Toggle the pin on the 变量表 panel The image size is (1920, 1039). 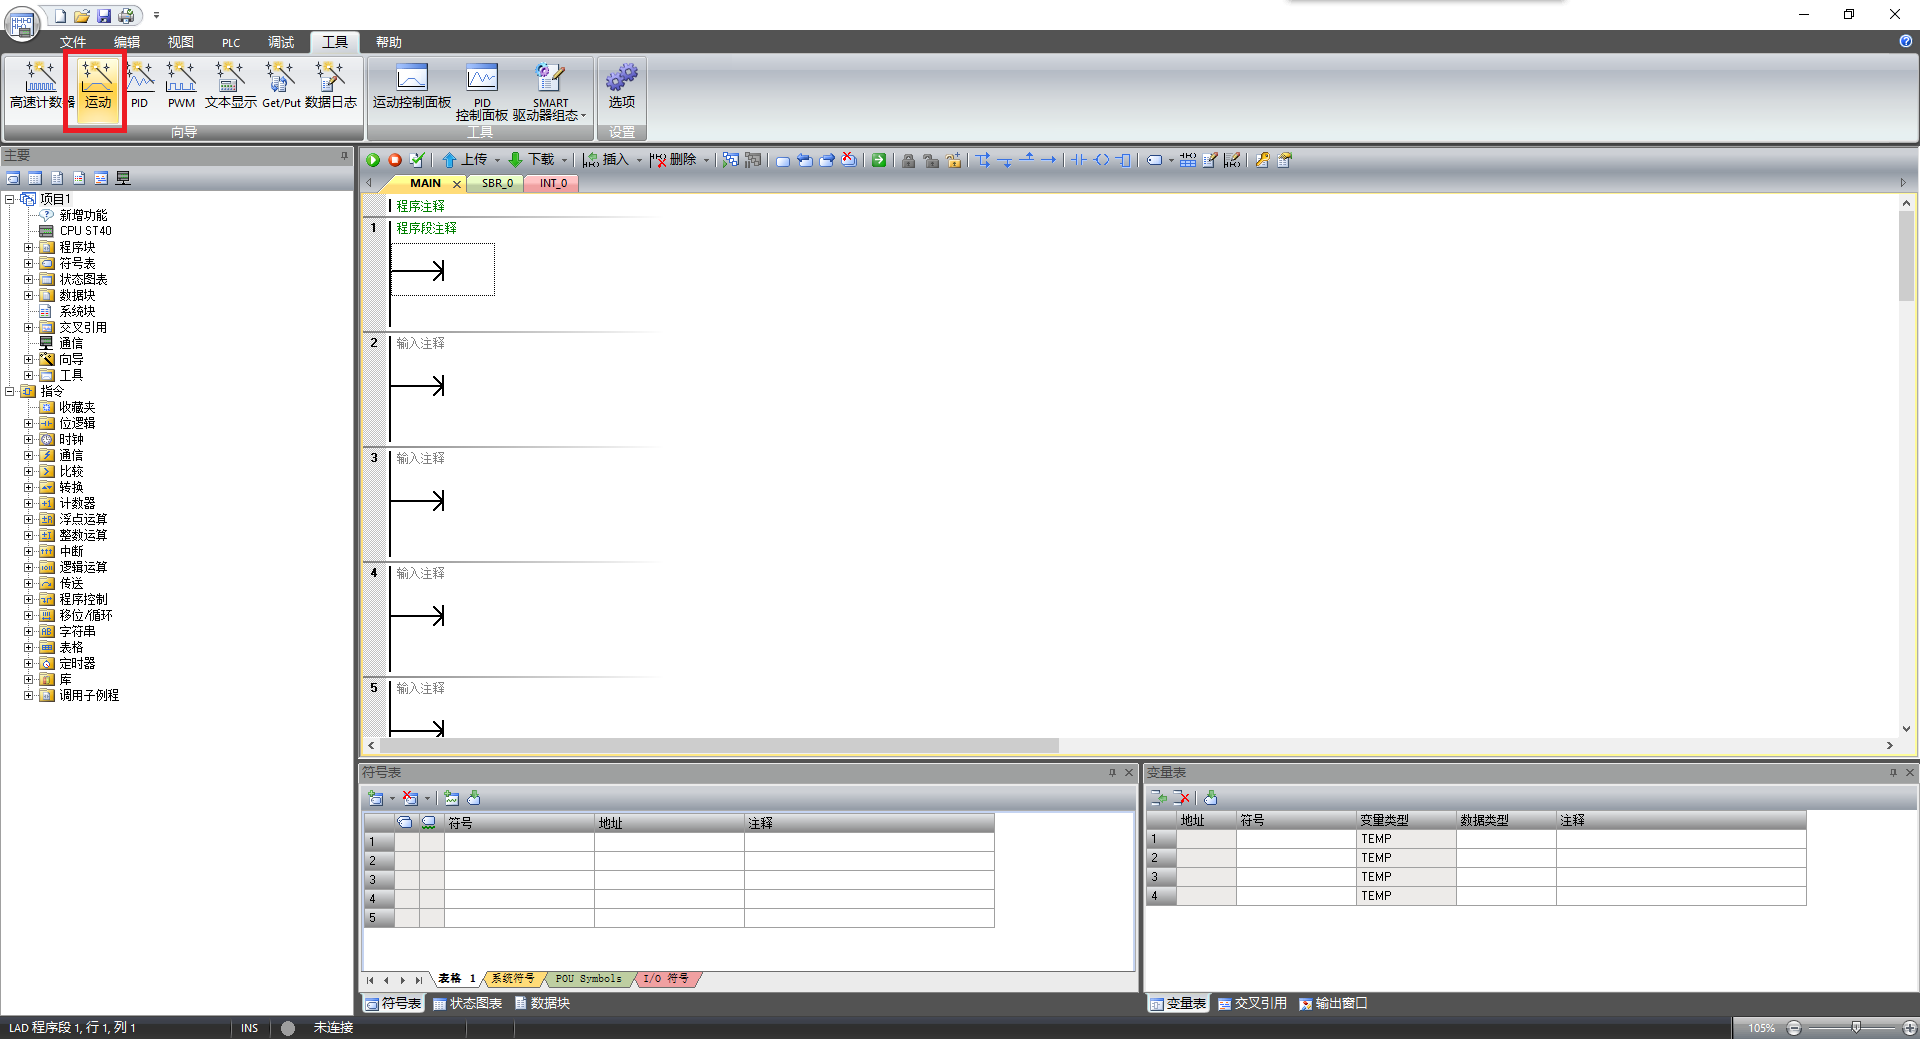pos(1893,772)
